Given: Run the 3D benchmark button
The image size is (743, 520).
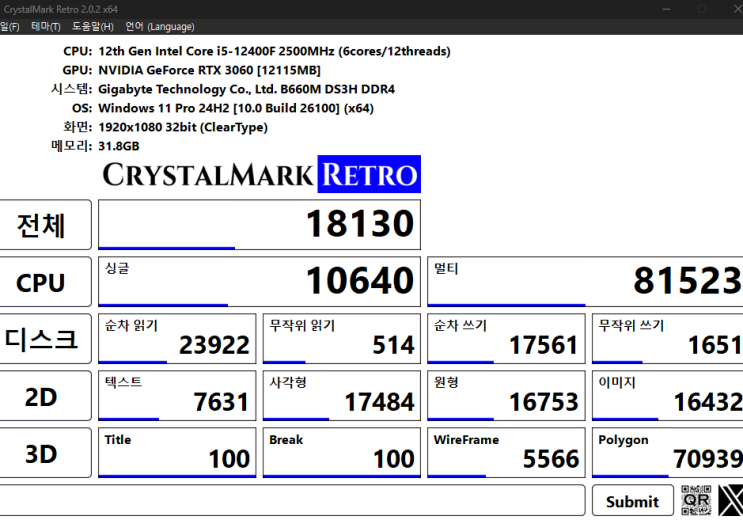Looking at the screenshot, I should click(45, 453).
